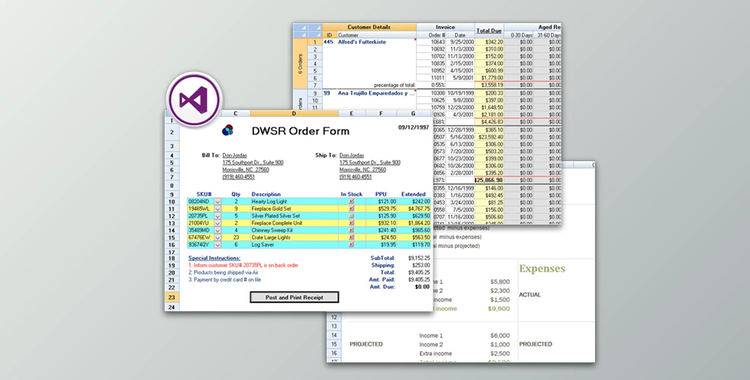Image resolution: width=750 pixels, height=380 pixels.
Task: Check In Stock box for Silver Plated Silver Set
Action: tap(352, 216)
